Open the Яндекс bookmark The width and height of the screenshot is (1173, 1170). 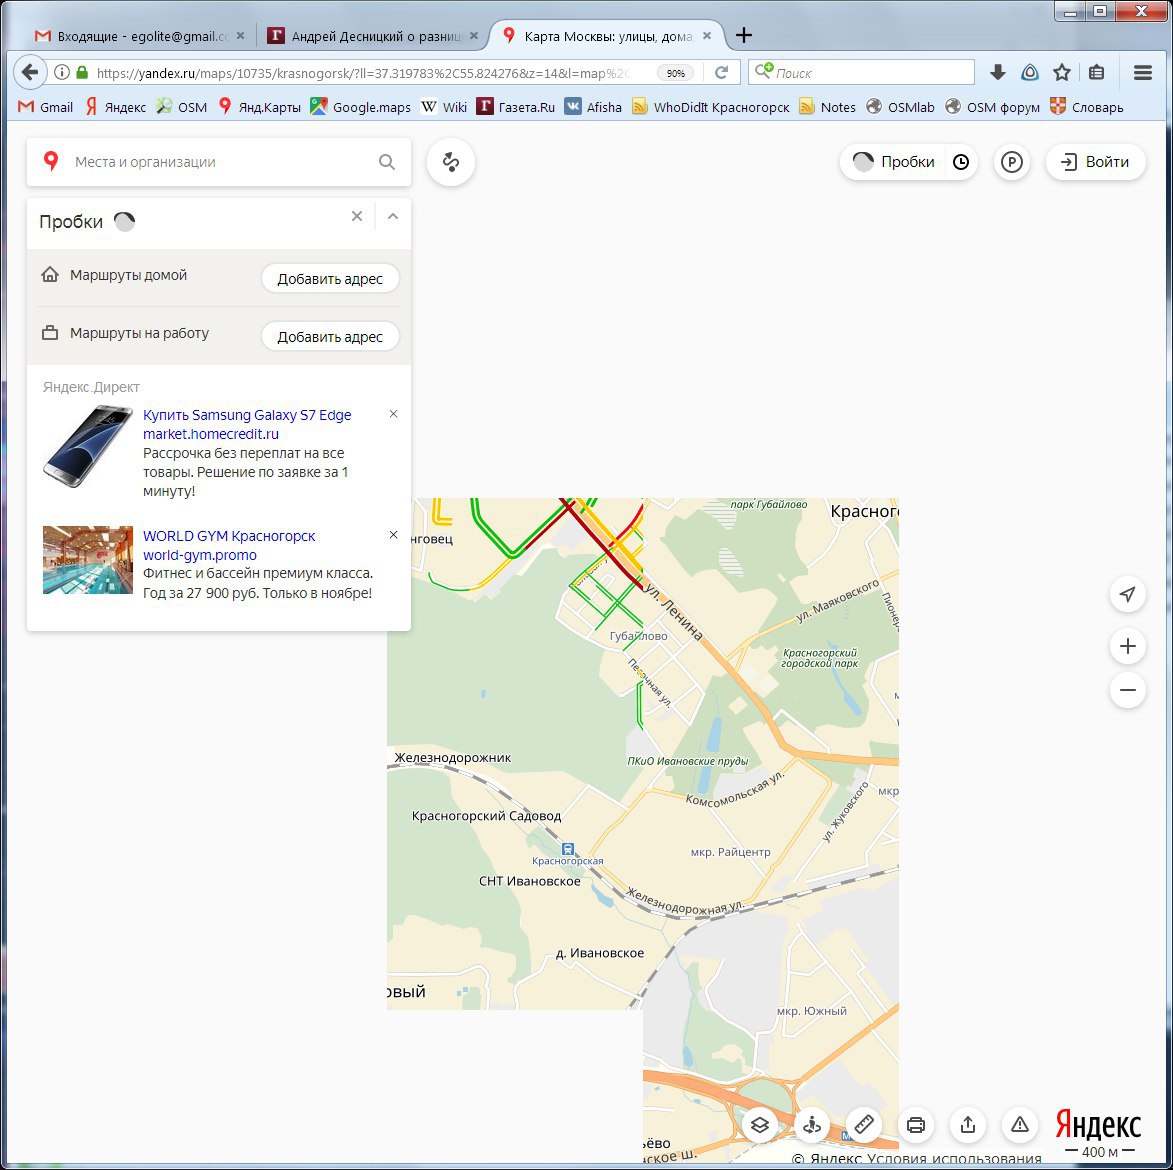pyautogui.click(x=116, y=107)
